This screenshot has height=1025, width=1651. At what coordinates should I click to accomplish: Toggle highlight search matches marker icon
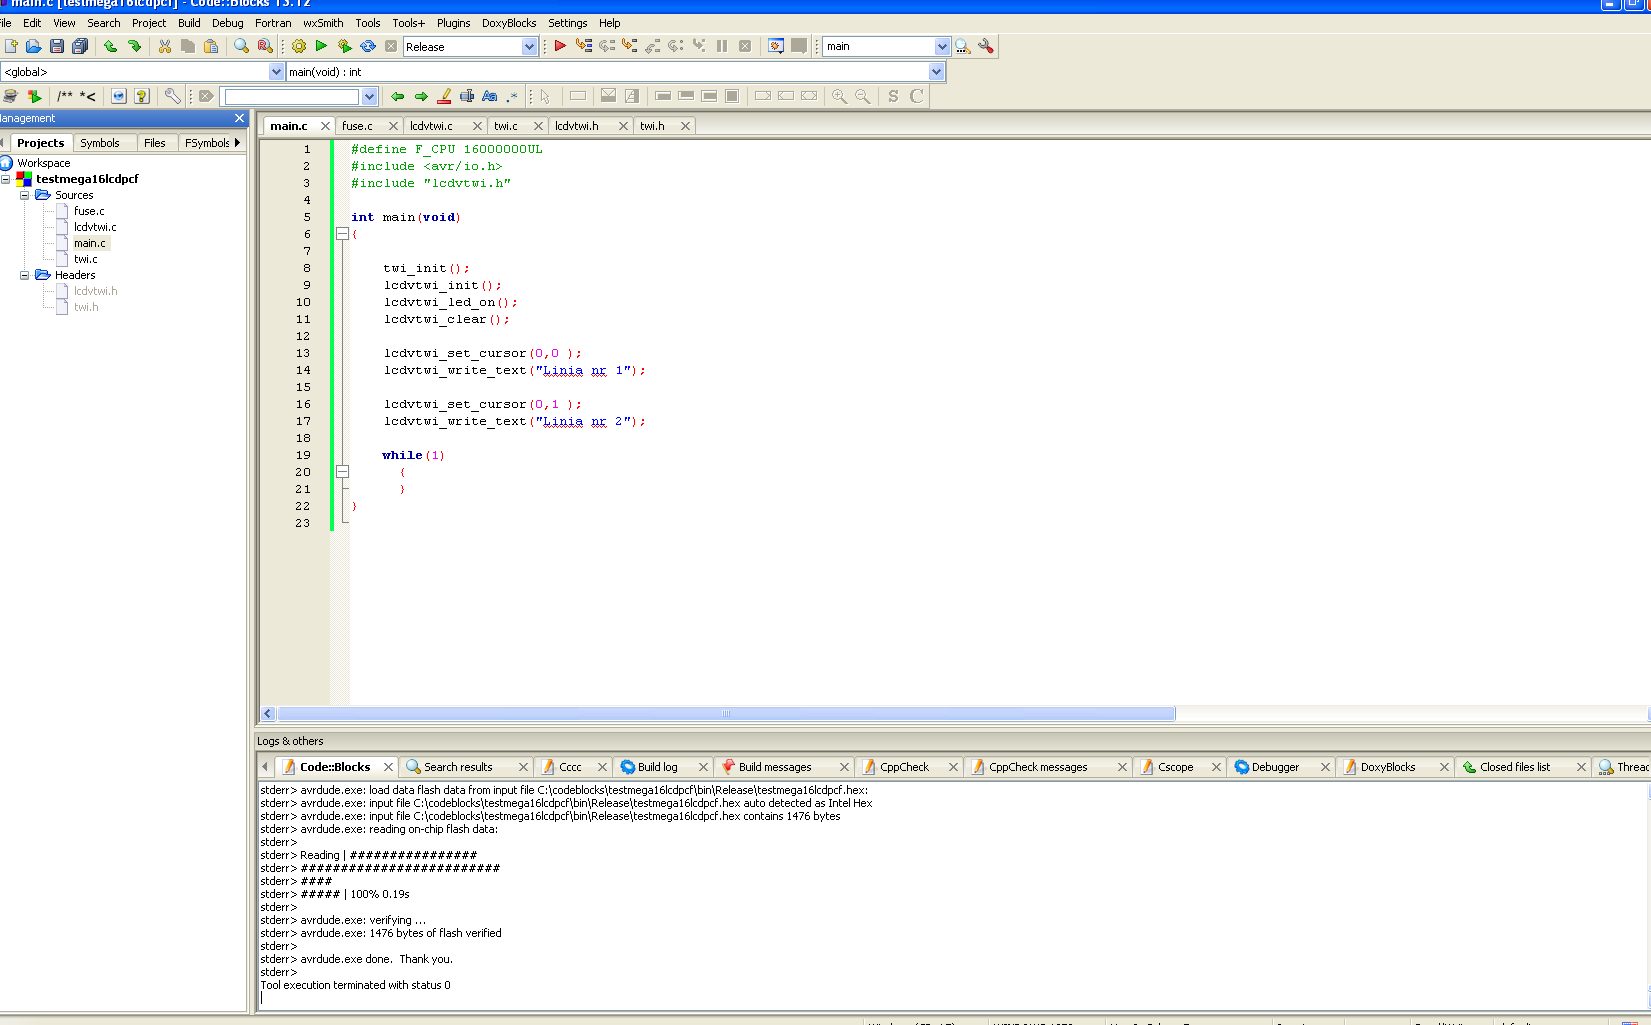point(444,96)
